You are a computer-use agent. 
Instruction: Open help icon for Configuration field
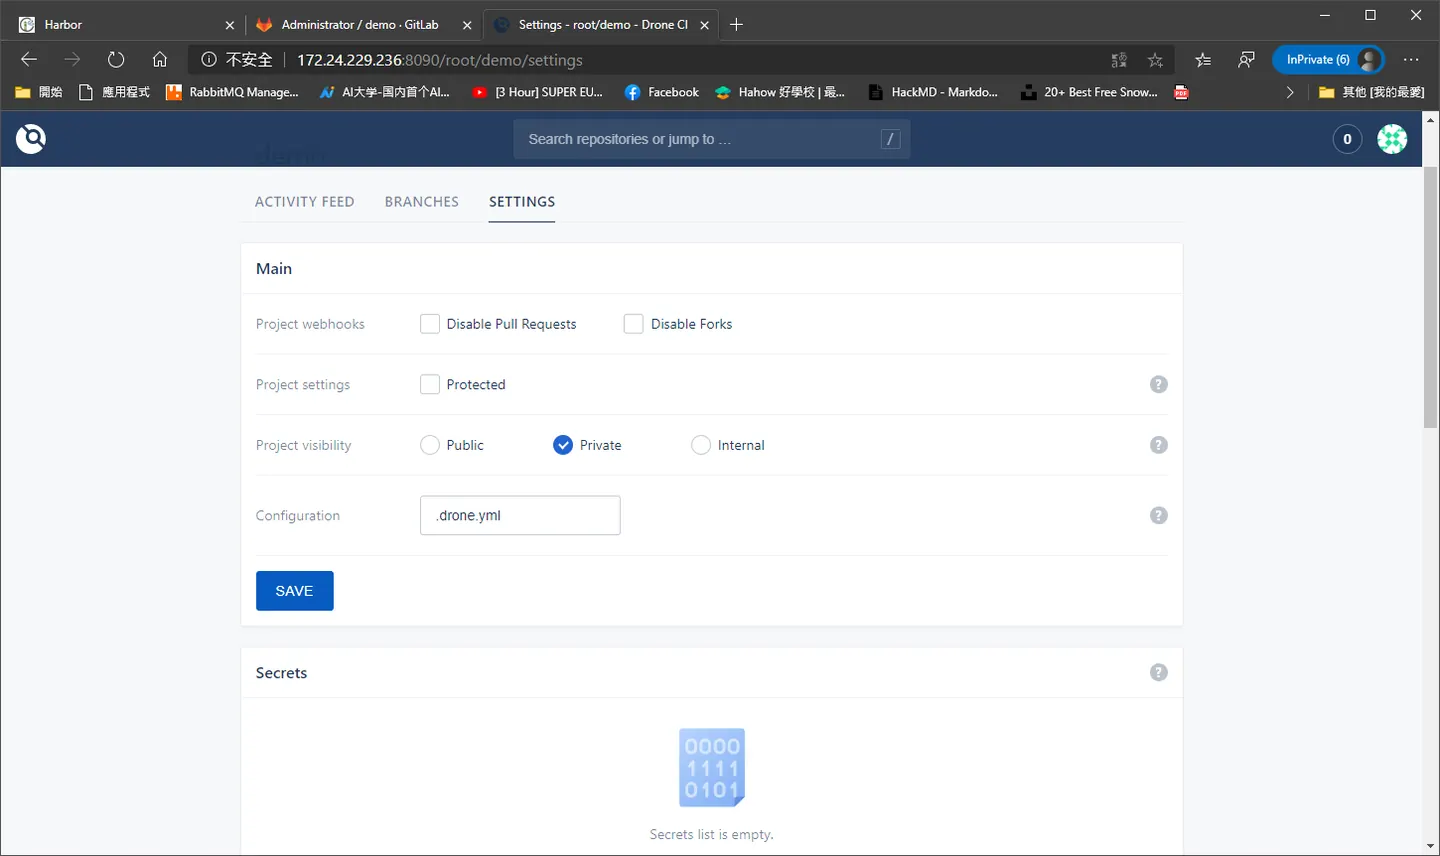coord(1159,515)
